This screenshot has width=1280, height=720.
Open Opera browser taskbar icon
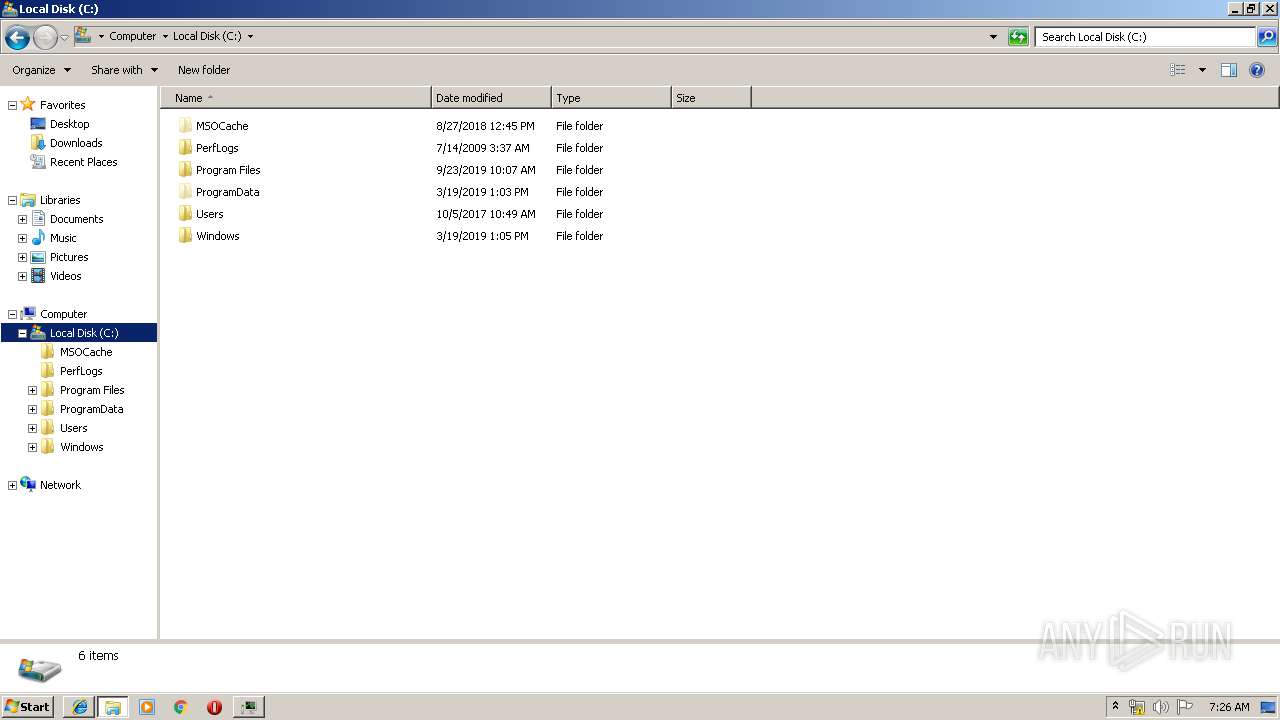tap(214, 707)
